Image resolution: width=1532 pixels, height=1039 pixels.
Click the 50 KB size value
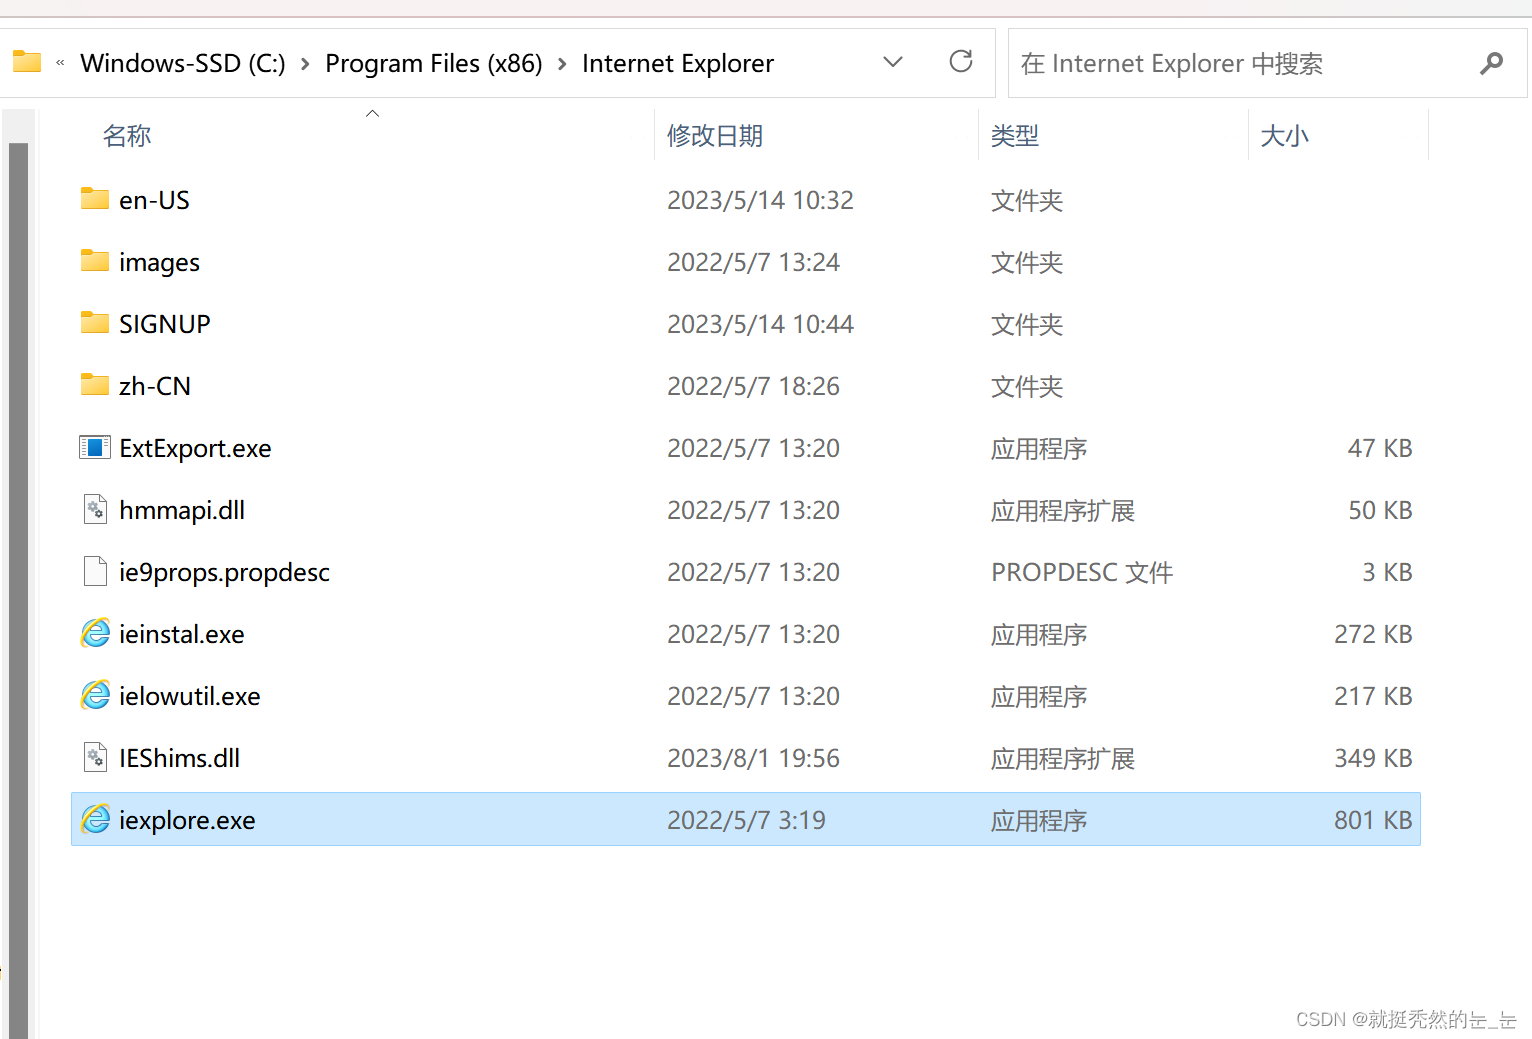tap(1380, 510)
